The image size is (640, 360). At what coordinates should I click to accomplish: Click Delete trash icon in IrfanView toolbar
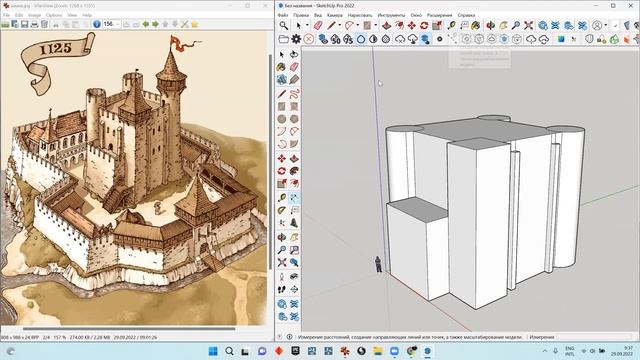tap(44, 24)
